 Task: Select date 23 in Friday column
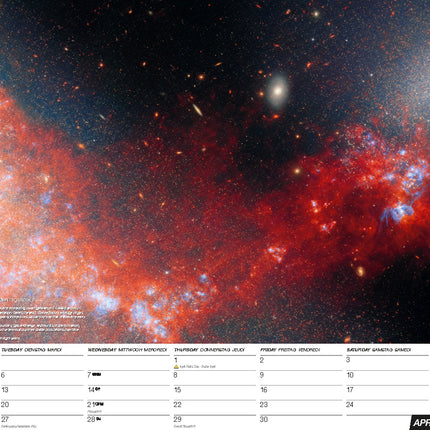pos(264,405)
